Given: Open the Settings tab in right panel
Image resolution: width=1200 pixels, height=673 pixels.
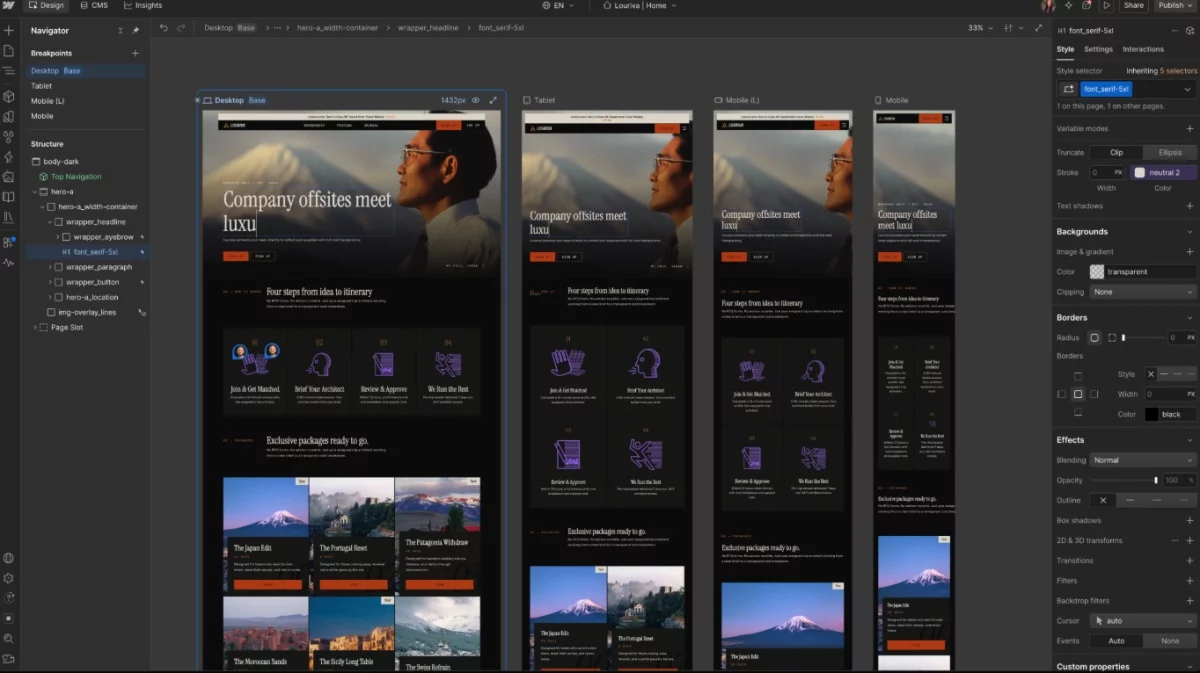Looking at the screenshot, I should (x=1098, y=49).
